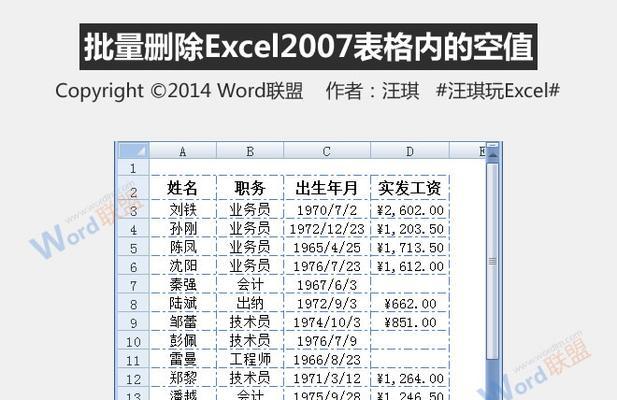
Task: Click date cell 1965/4/25
Action: coord(327,247)
